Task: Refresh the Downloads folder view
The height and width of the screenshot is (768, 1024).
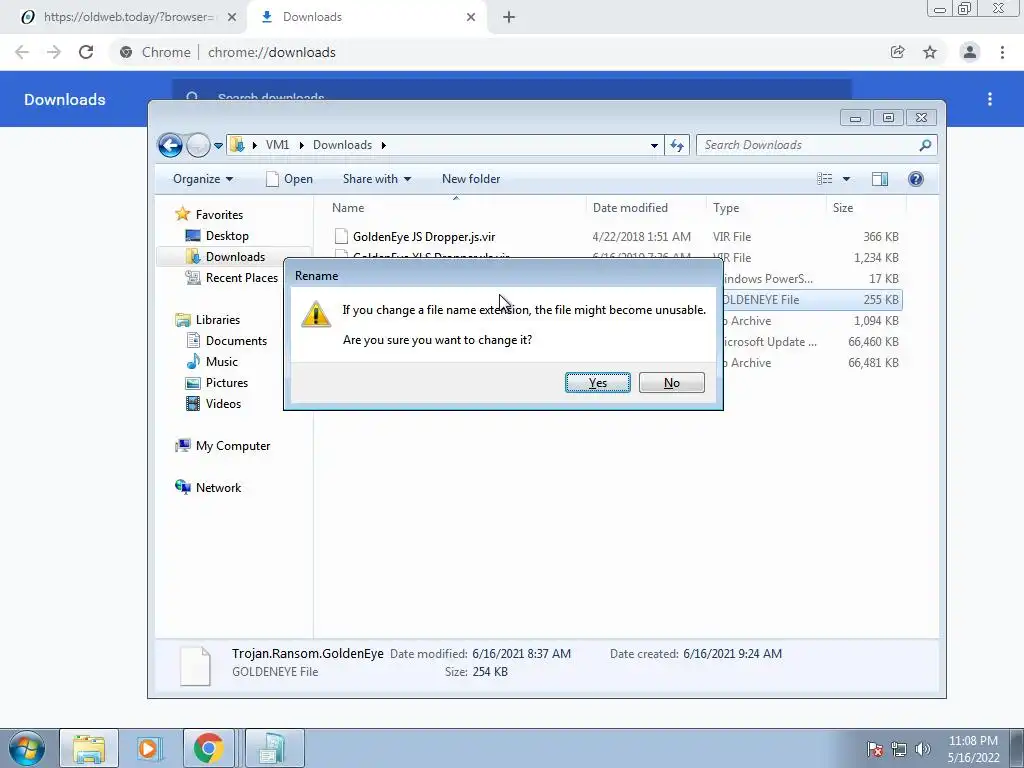Action: click(x=677, y=145)
